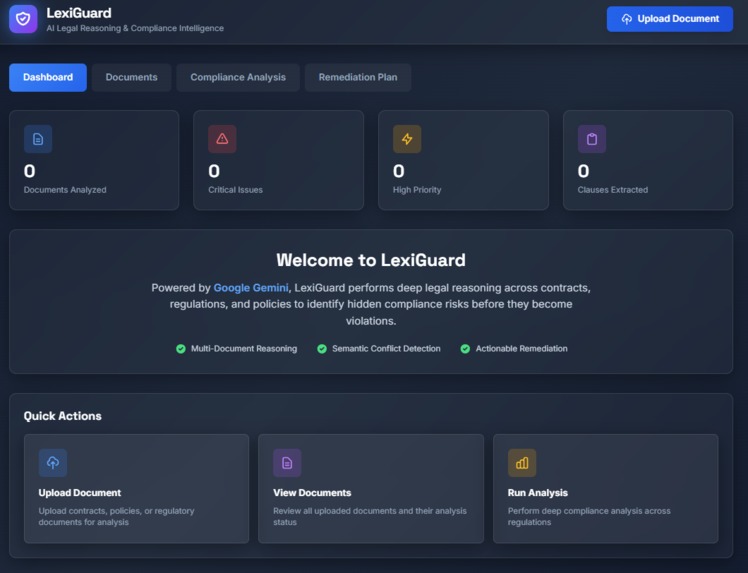Click the cloud upload icon in header button
The image size is (748, 573).
click(x=626, y=19)
